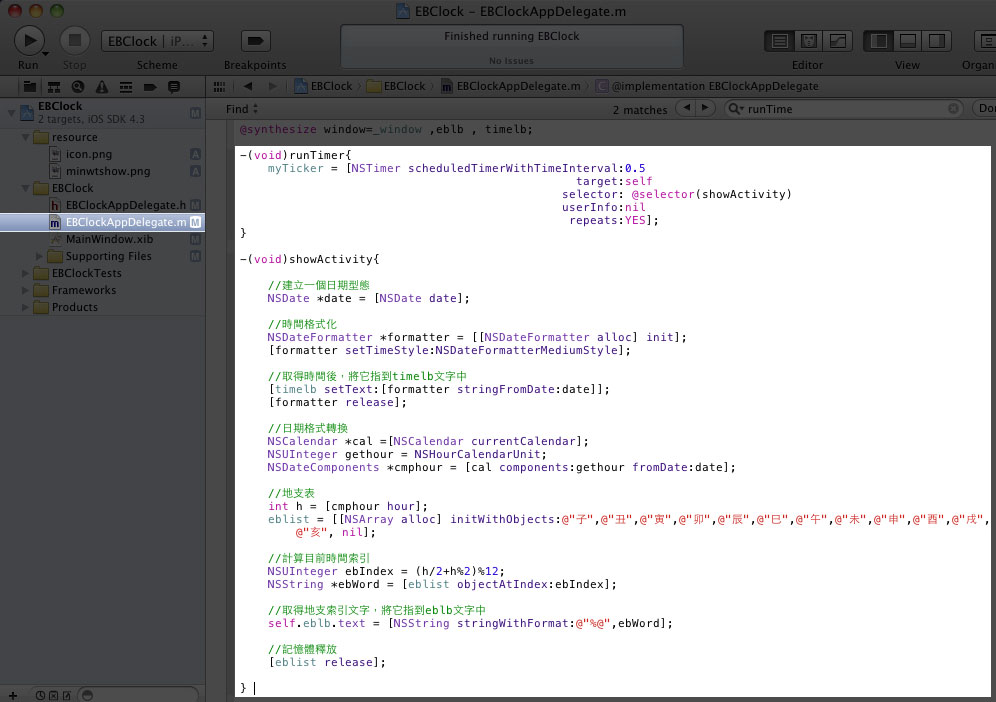Filter files with source control status
This screenshot has width=996, height=702.
click(x=53, y=696)
